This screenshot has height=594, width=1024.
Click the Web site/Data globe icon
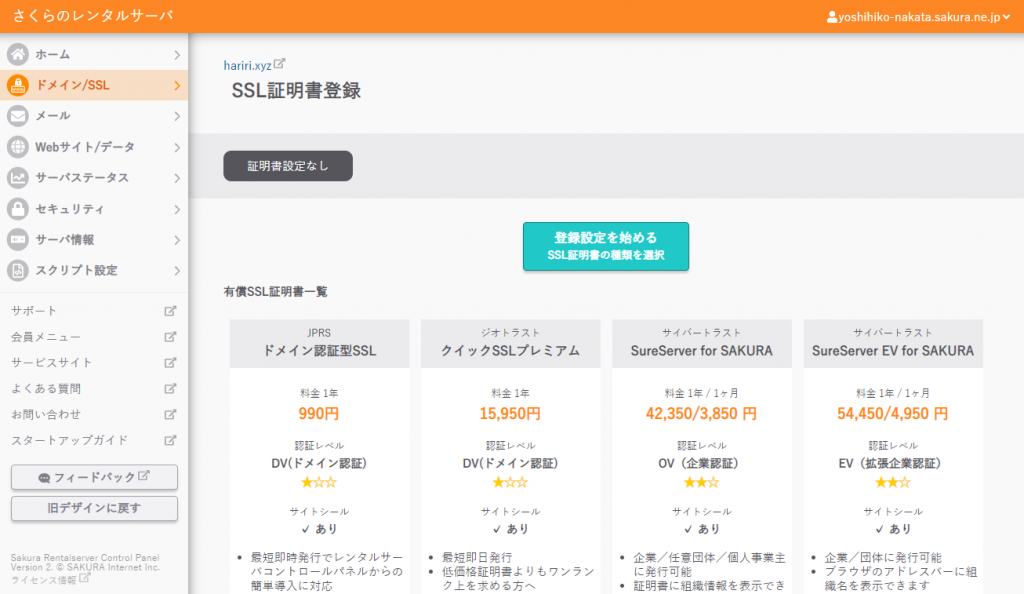tap(18, 147)
